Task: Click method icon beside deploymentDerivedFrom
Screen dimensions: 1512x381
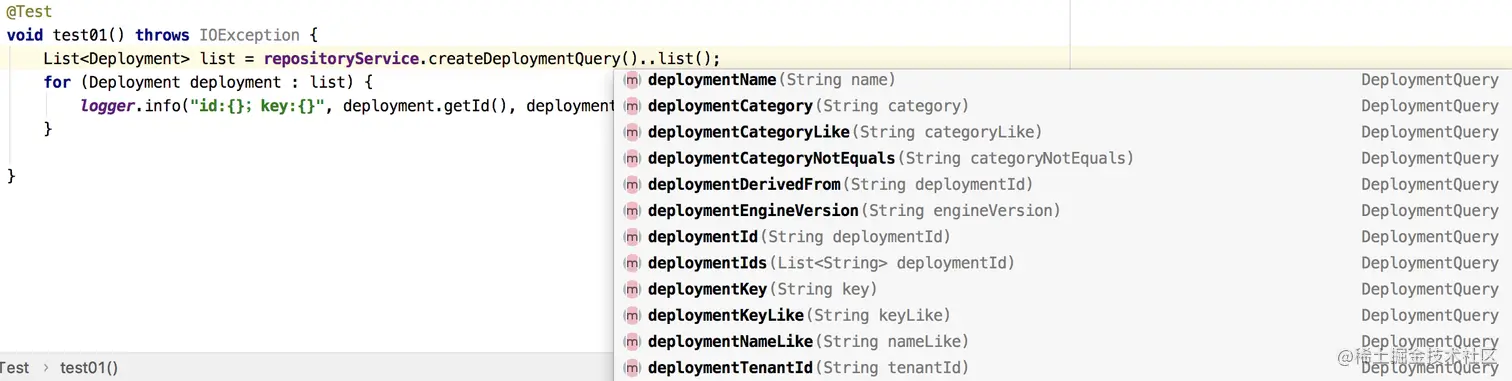Action: [632, 184]
